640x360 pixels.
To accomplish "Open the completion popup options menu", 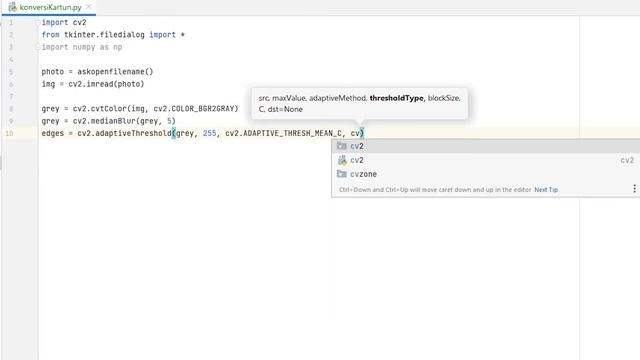I will click(x=634, y=189).
